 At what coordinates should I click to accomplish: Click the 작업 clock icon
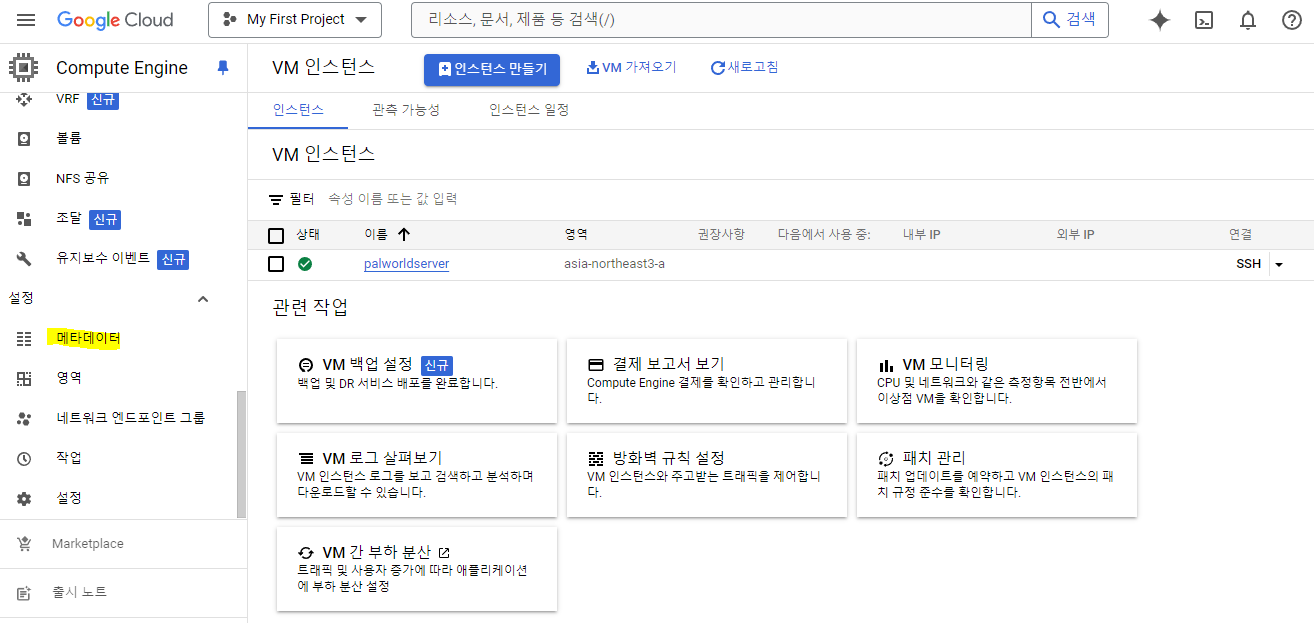[x=25, y=458]
